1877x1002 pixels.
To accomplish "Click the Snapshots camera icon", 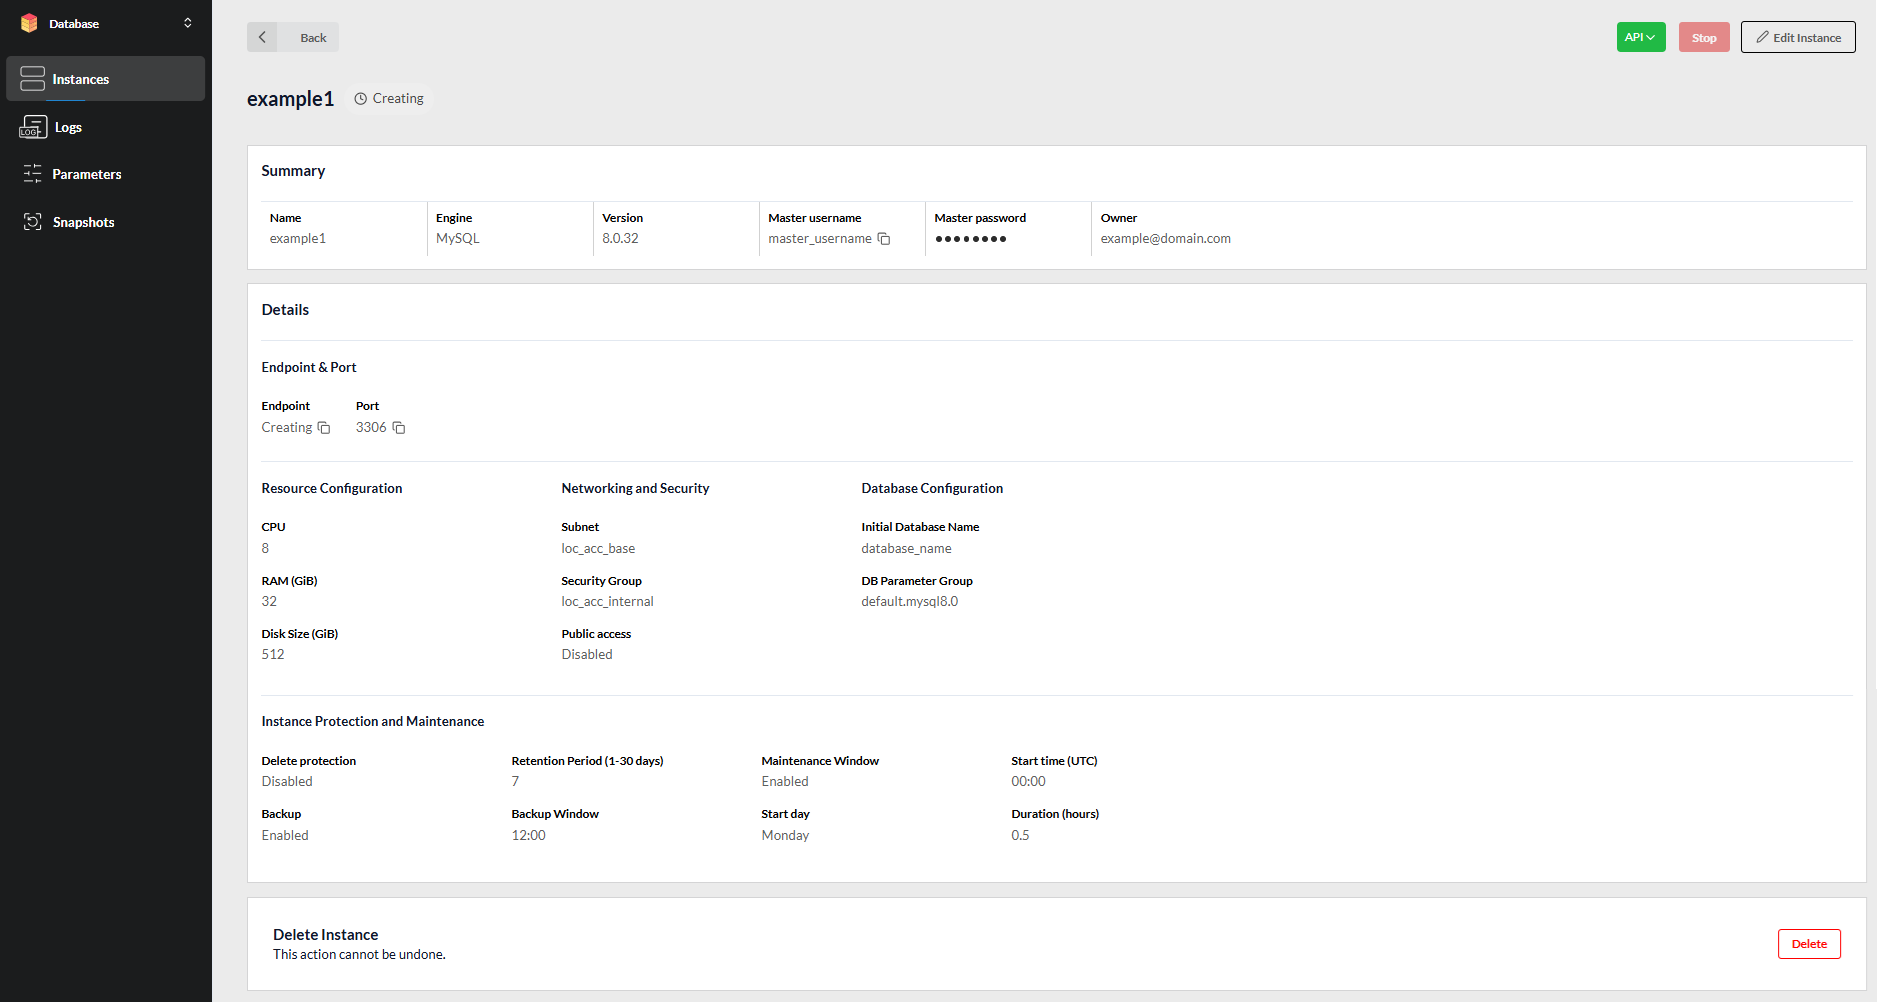I will 32,222.
